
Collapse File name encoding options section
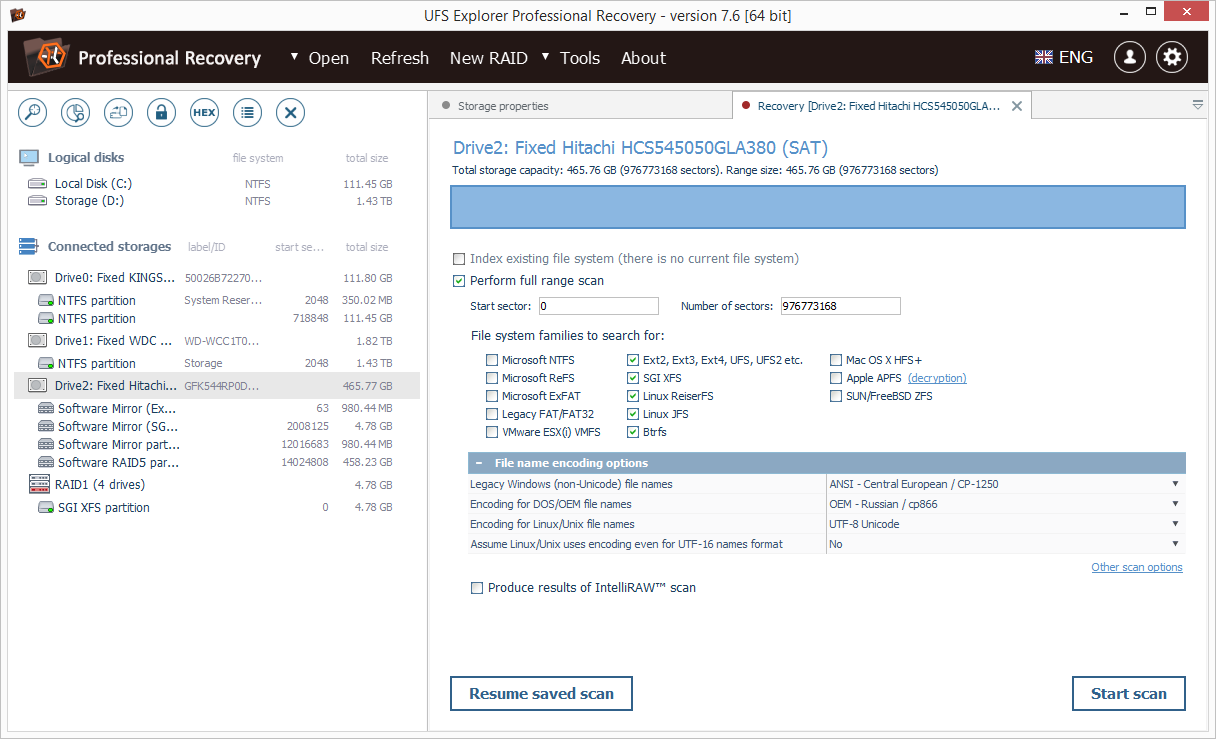pyautogui.click(x=479, y=463)
